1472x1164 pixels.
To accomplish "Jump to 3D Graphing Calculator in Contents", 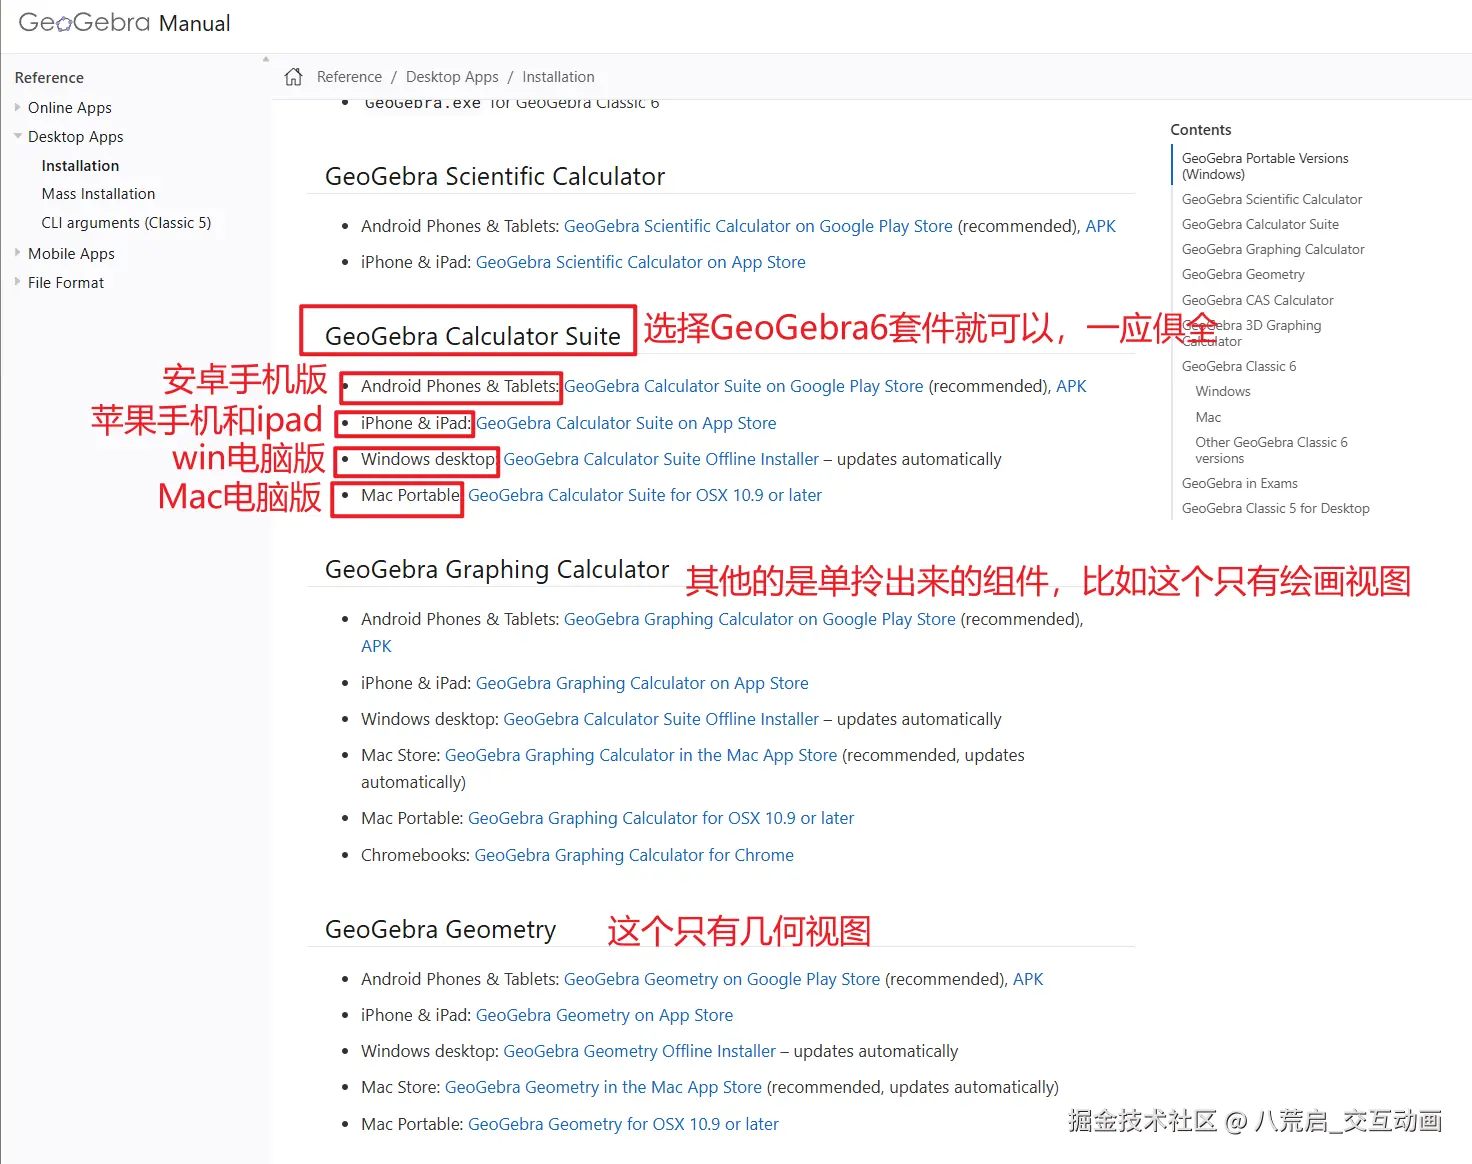I will point(1251,333).
